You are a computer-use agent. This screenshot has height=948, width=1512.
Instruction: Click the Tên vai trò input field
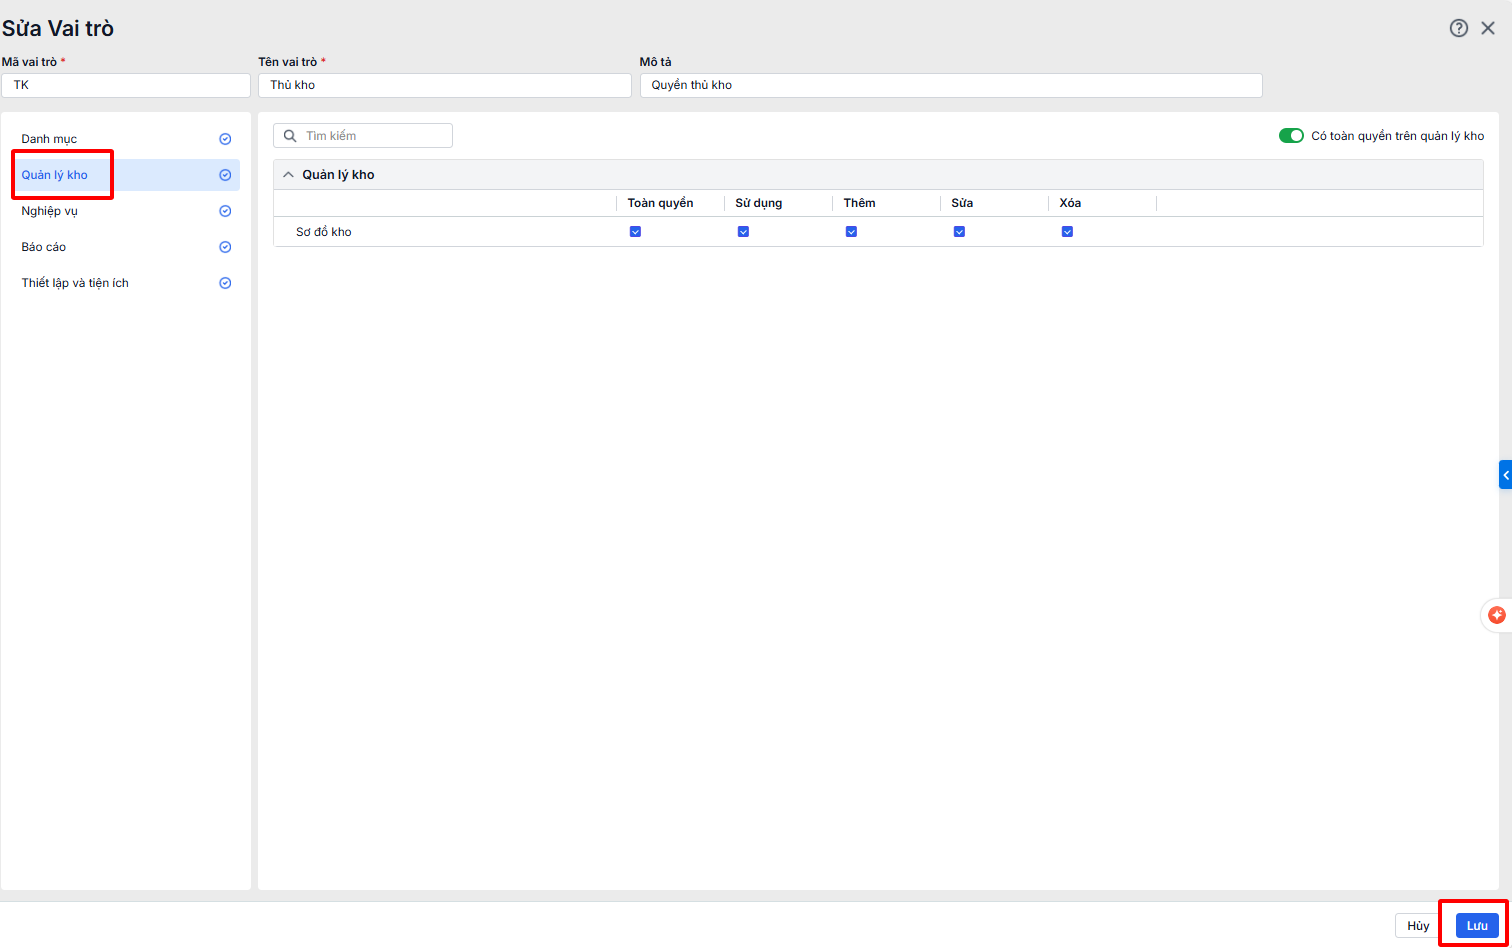(x=444, y=86)
